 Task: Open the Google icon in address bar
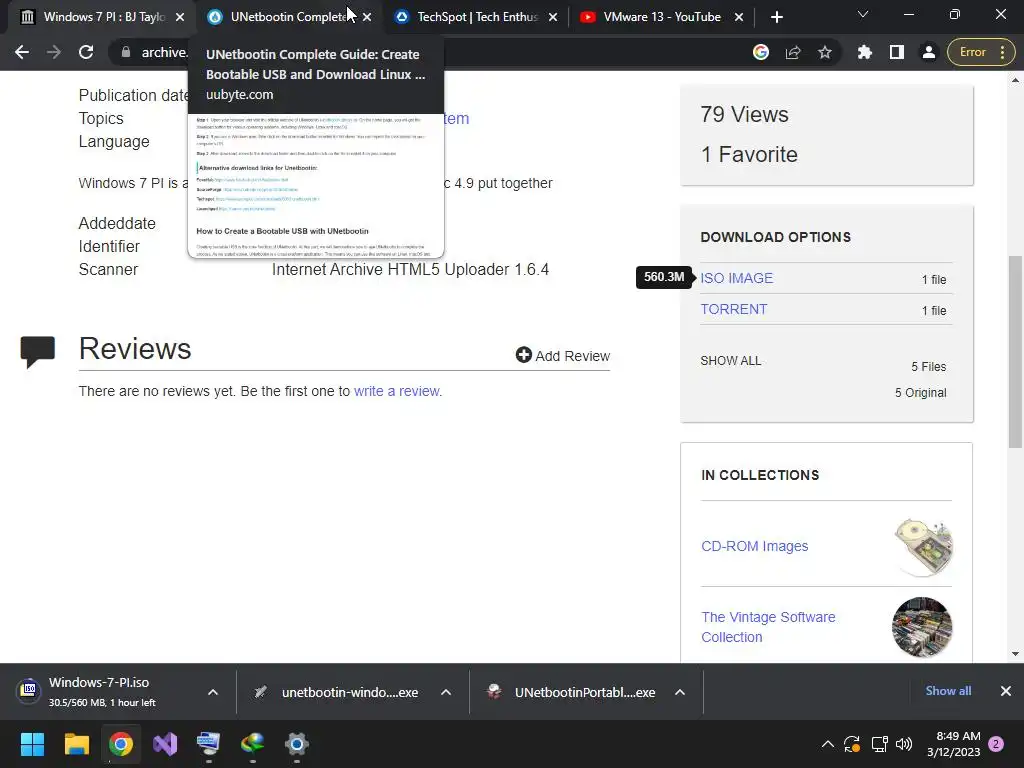point(761,52)
